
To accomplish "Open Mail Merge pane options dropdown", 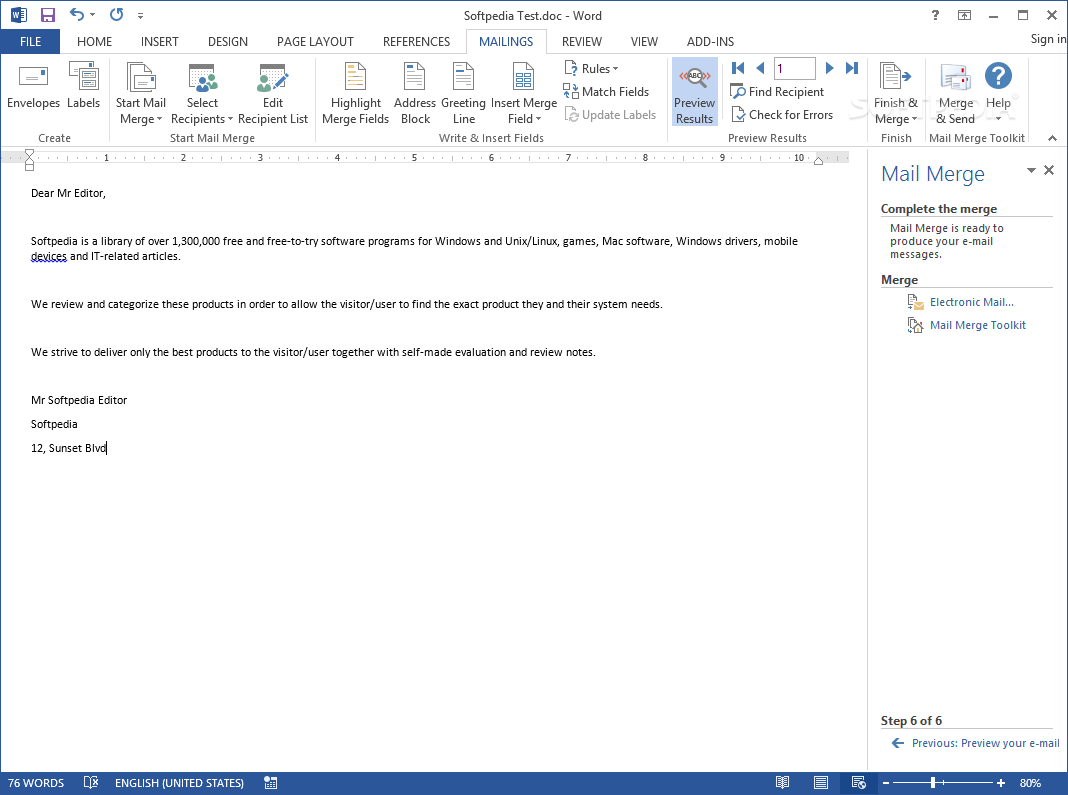I will (1031, 170).
